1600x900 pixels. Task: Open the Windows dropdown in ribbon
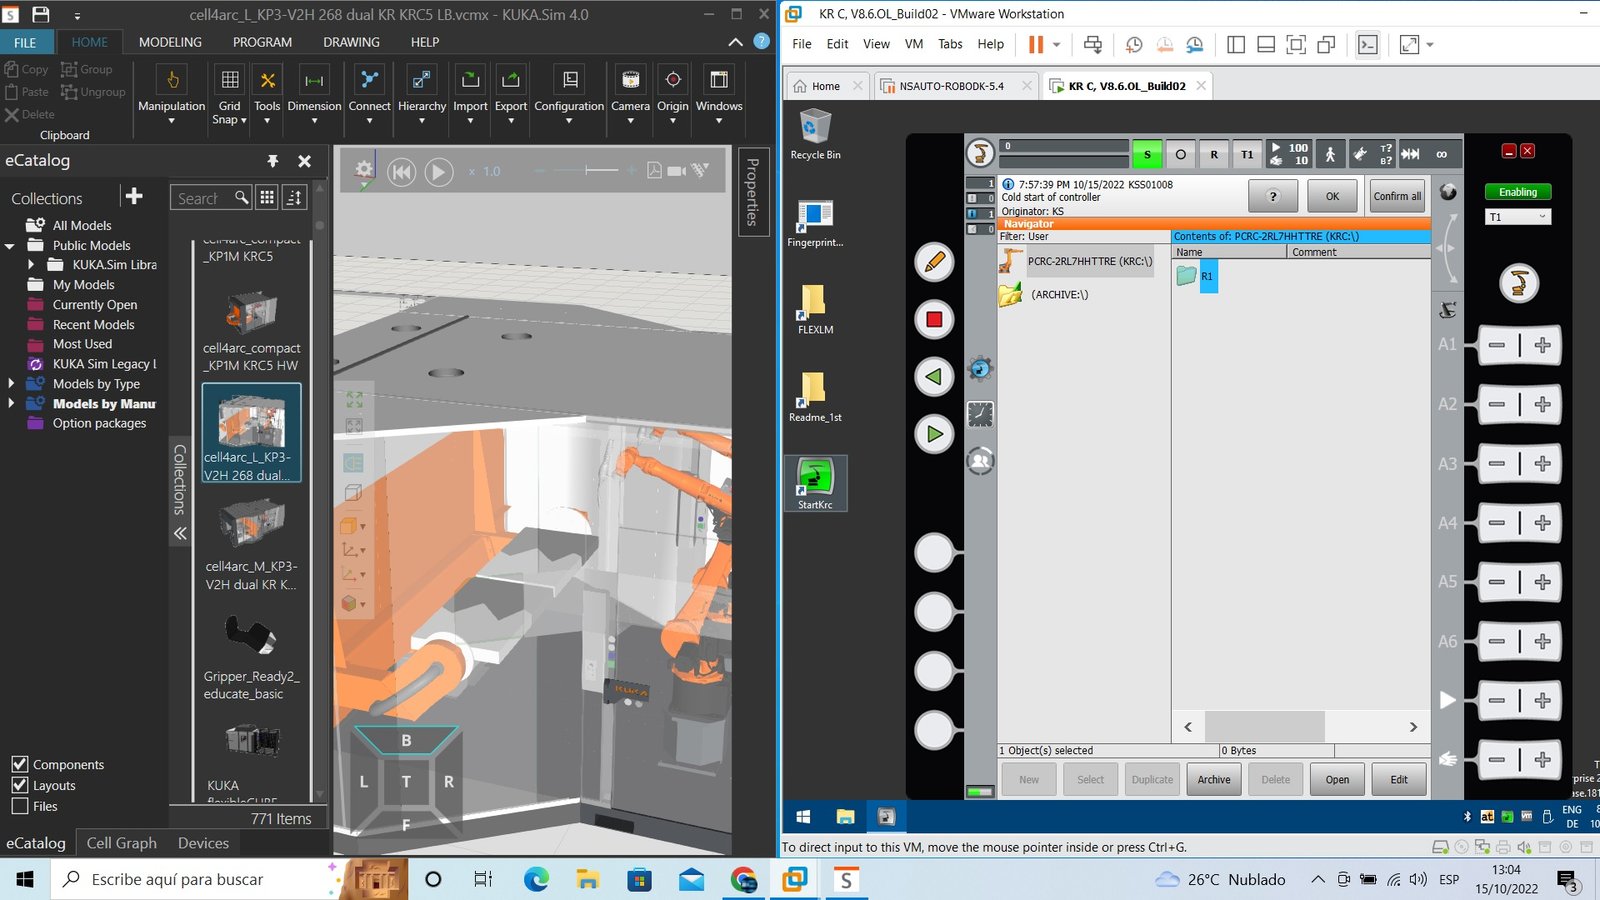719,120
